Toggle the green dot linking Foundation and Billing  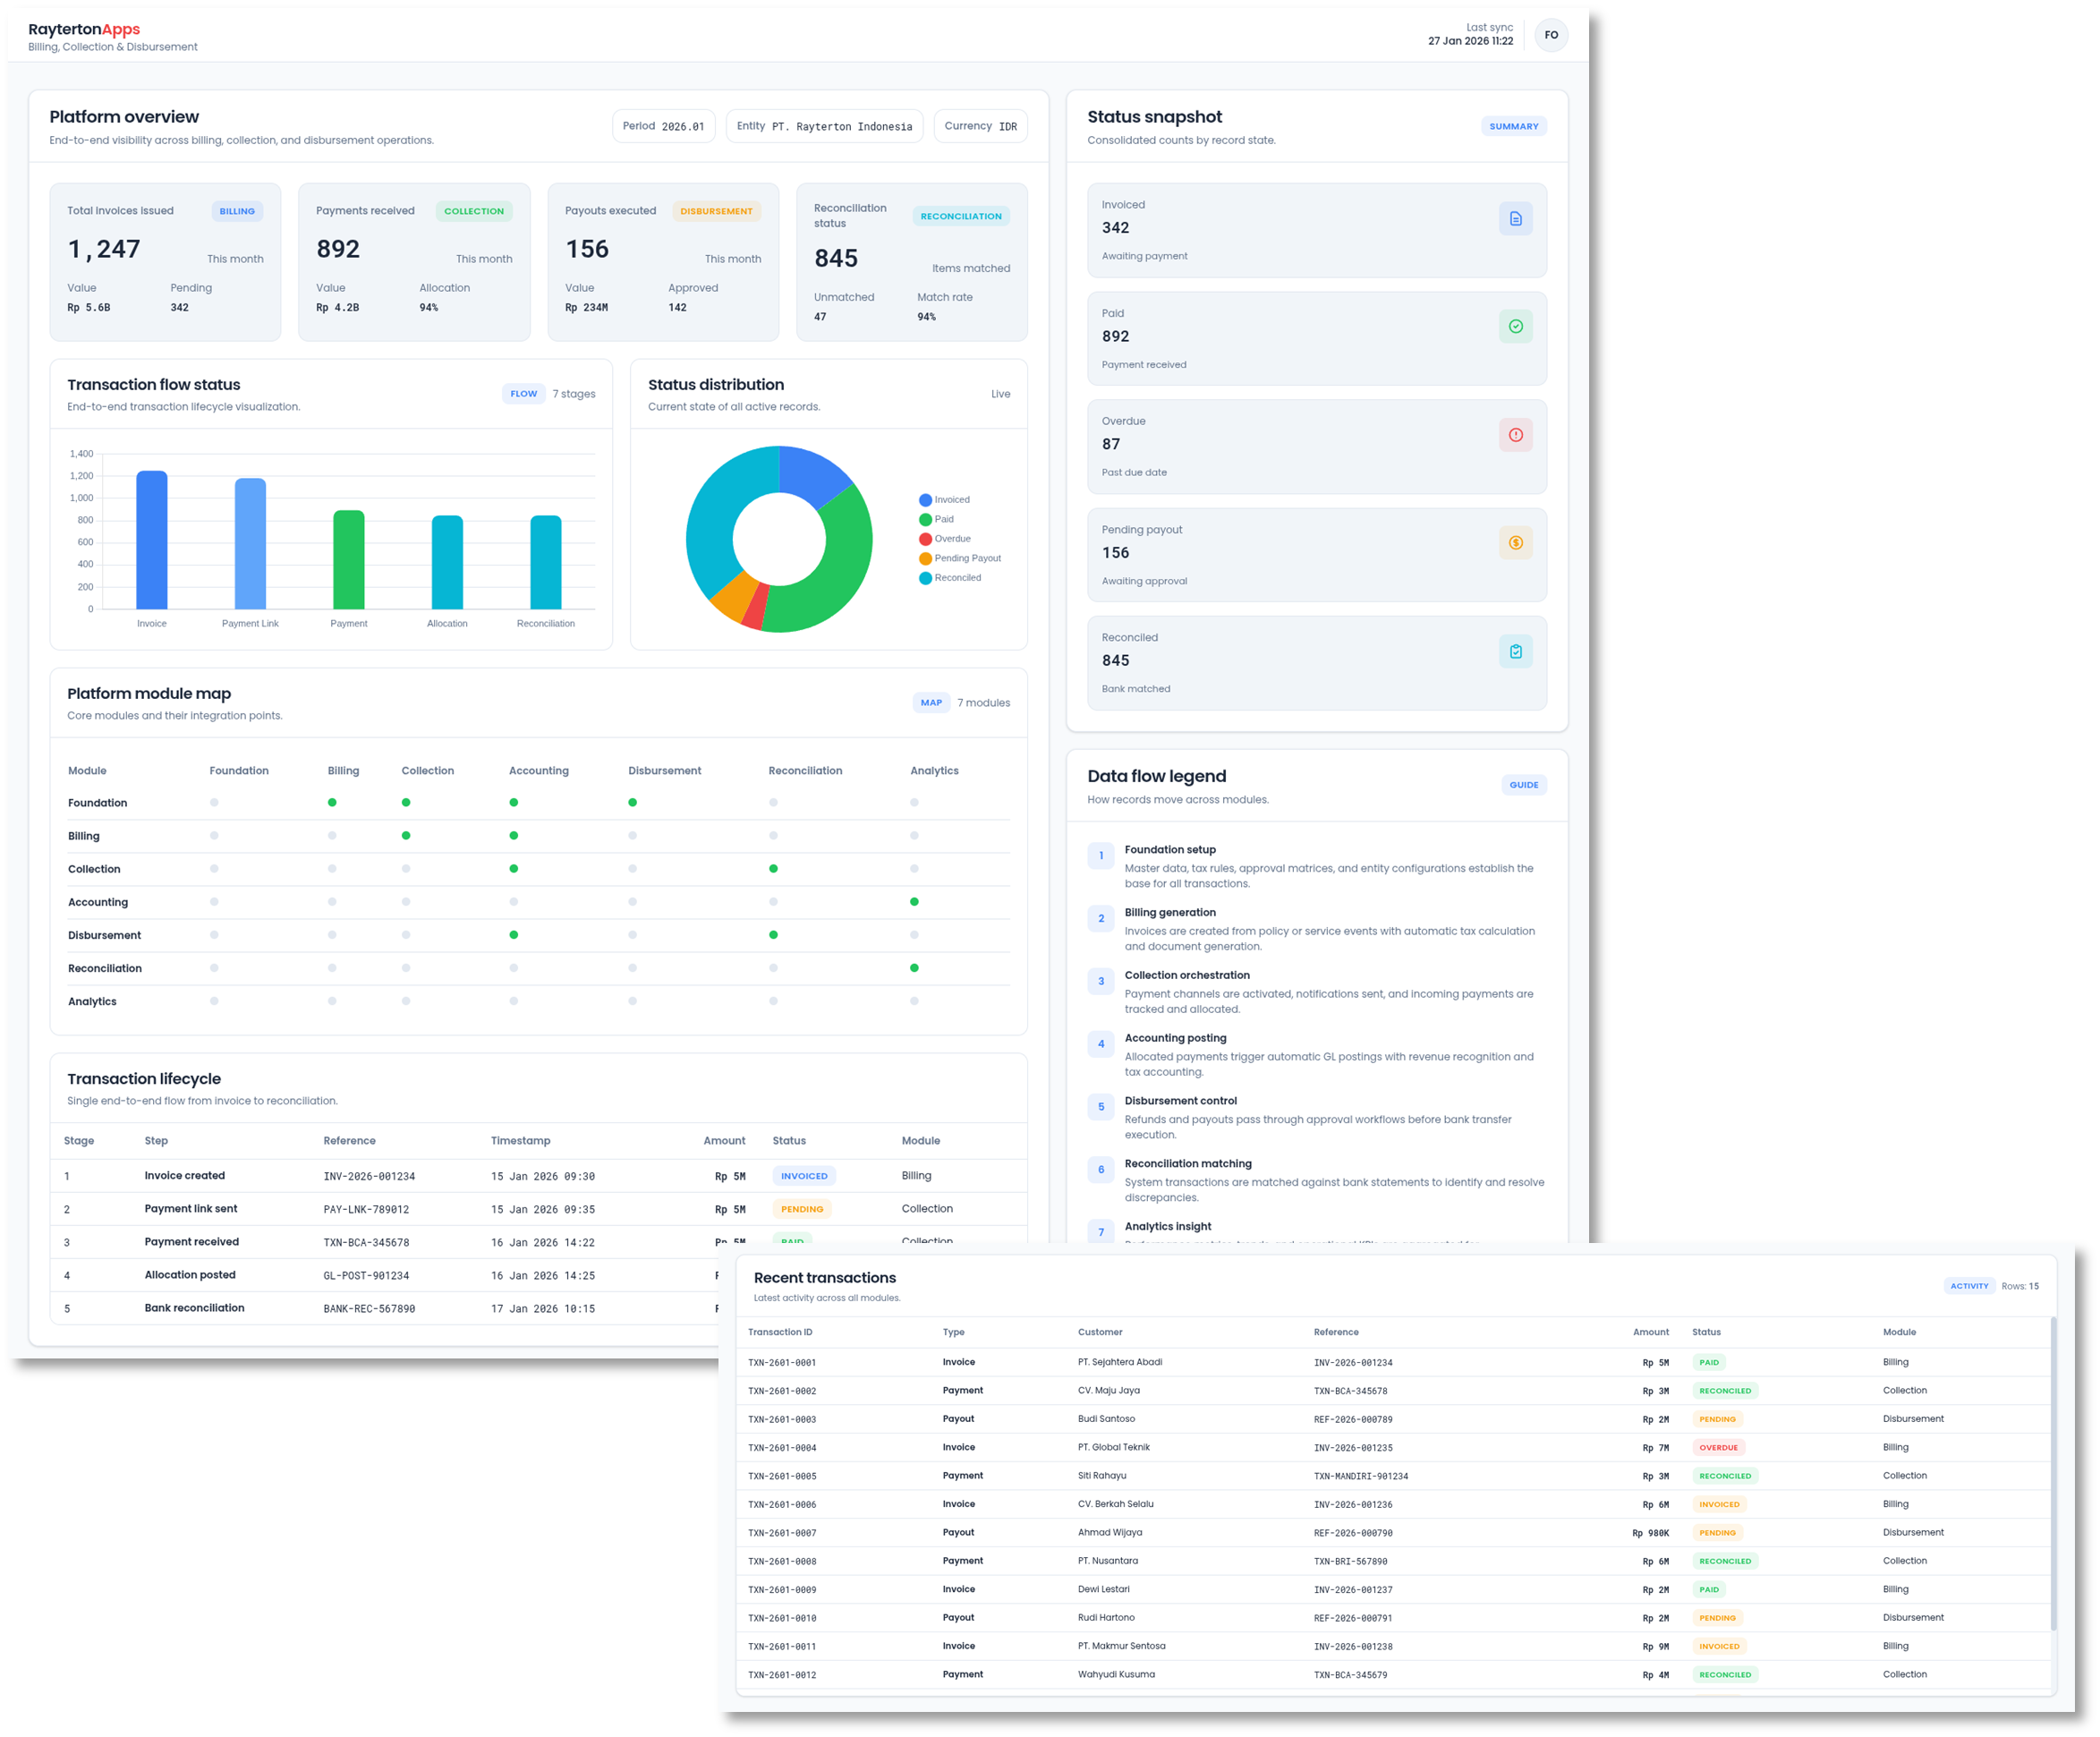click(333, 802)
